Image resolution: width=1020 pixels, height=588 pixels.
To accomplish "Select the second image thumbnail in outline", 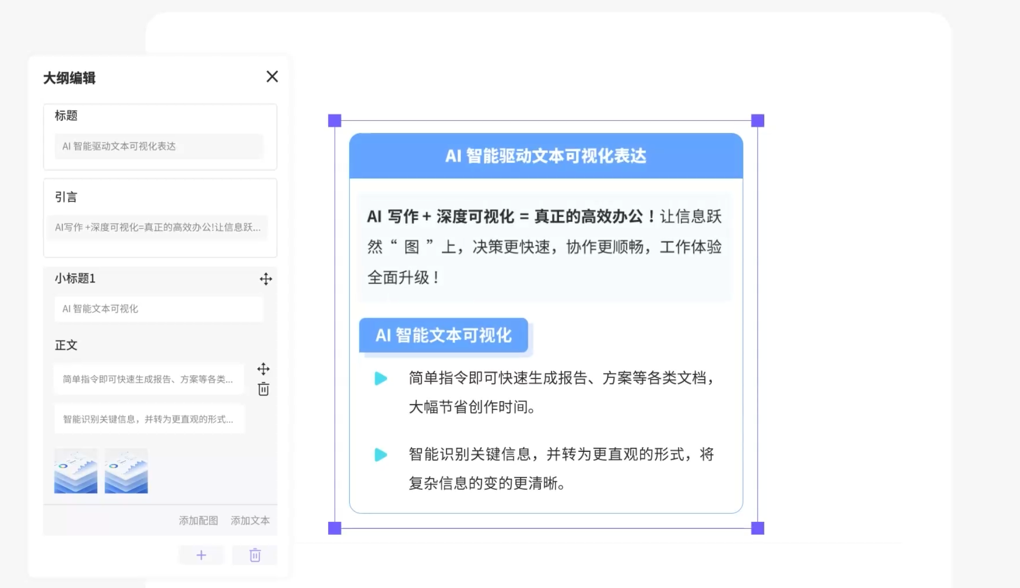I will (x=126, y=471).
